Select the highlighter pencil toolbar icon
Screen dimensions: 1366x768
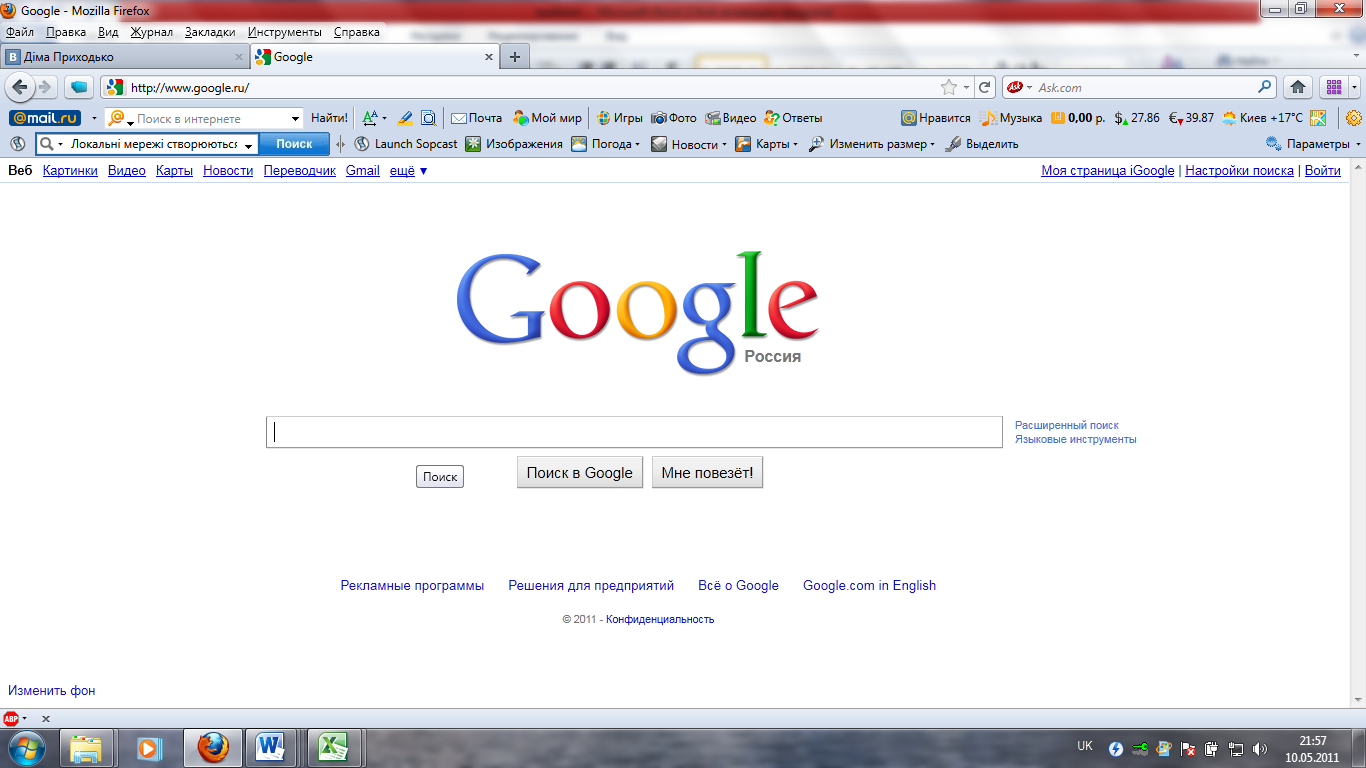(x=405, y=118)
